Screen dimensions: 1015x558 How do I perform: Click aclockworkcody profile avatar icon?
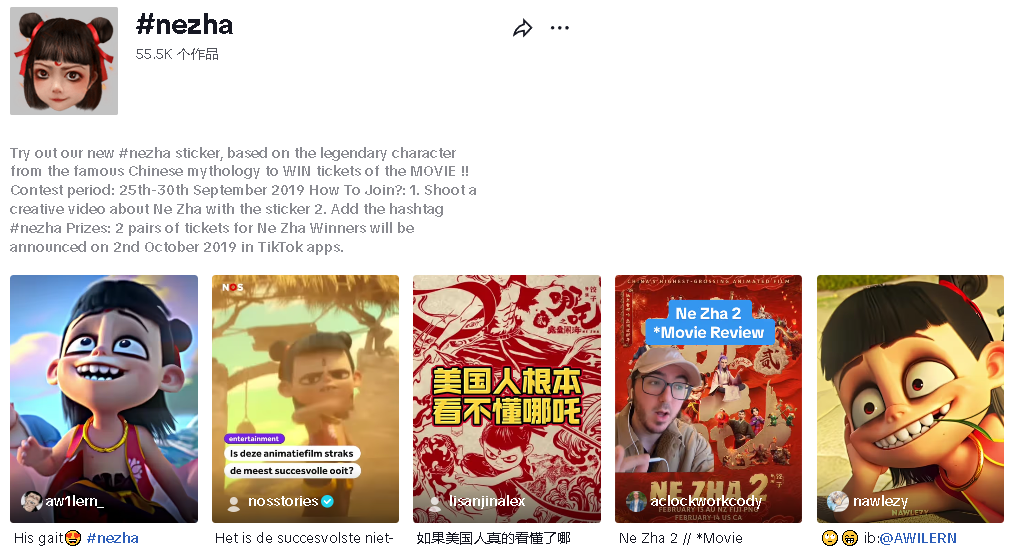[636, 502]
